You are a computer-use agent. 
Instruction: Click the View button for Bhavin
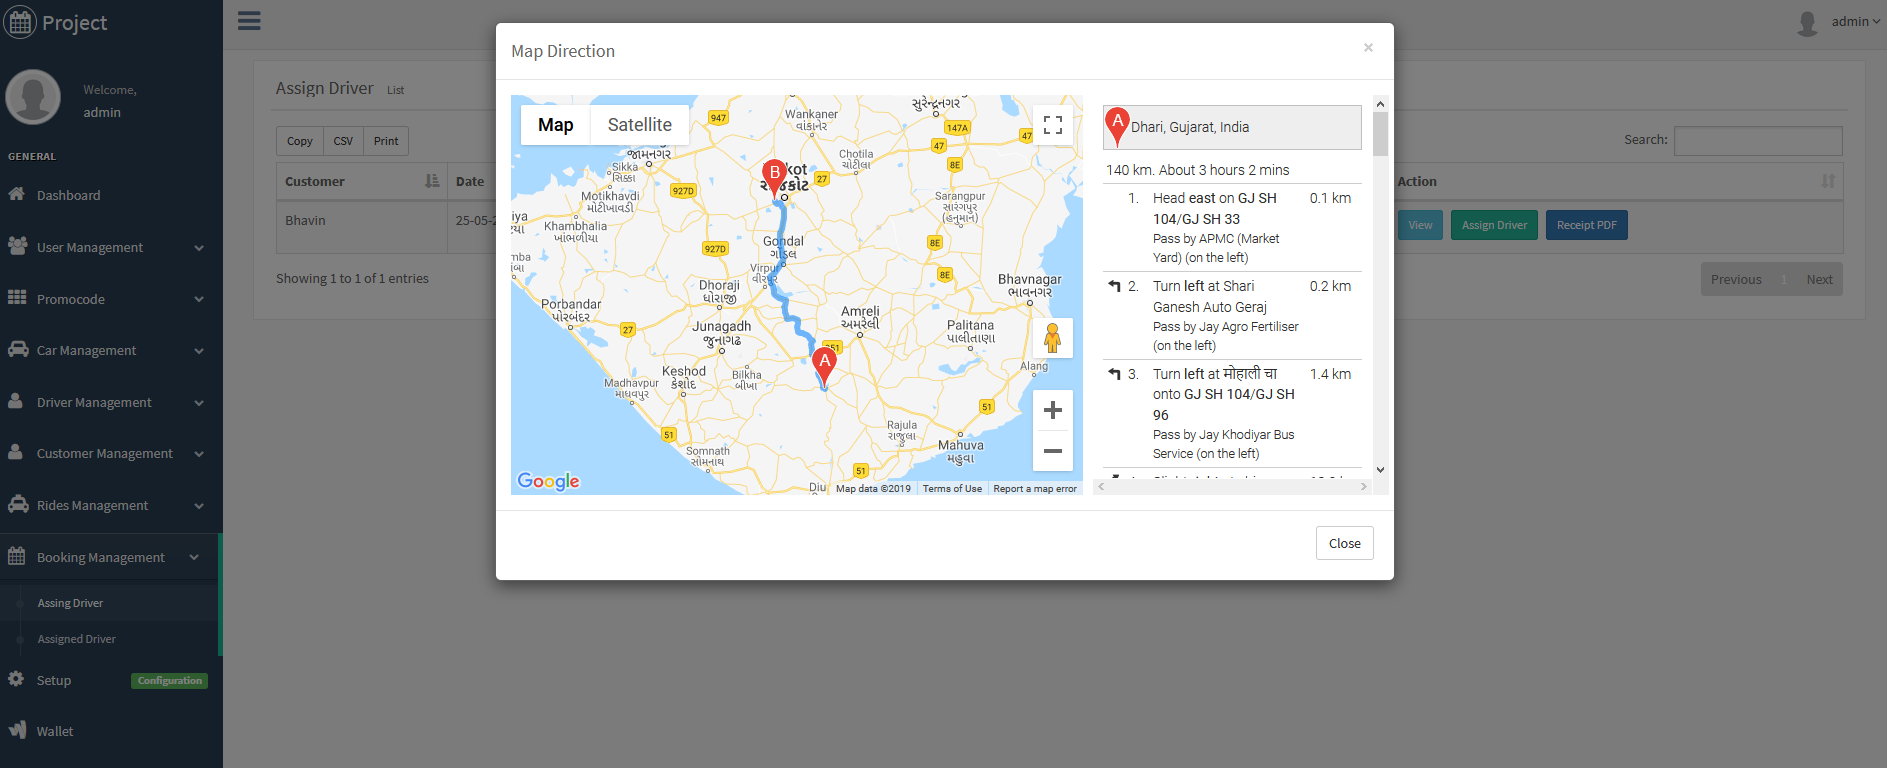coord(1420,225)
